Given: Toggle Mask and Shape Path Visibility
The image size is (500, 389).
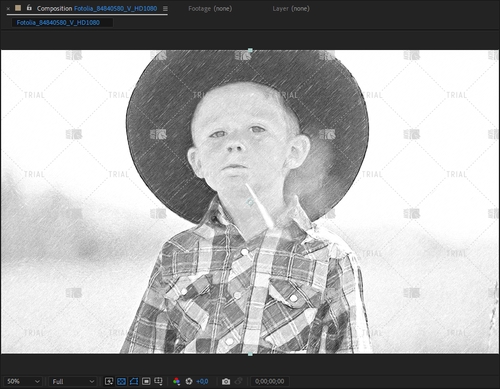Looking at the screenshot, I should [134, 381].
